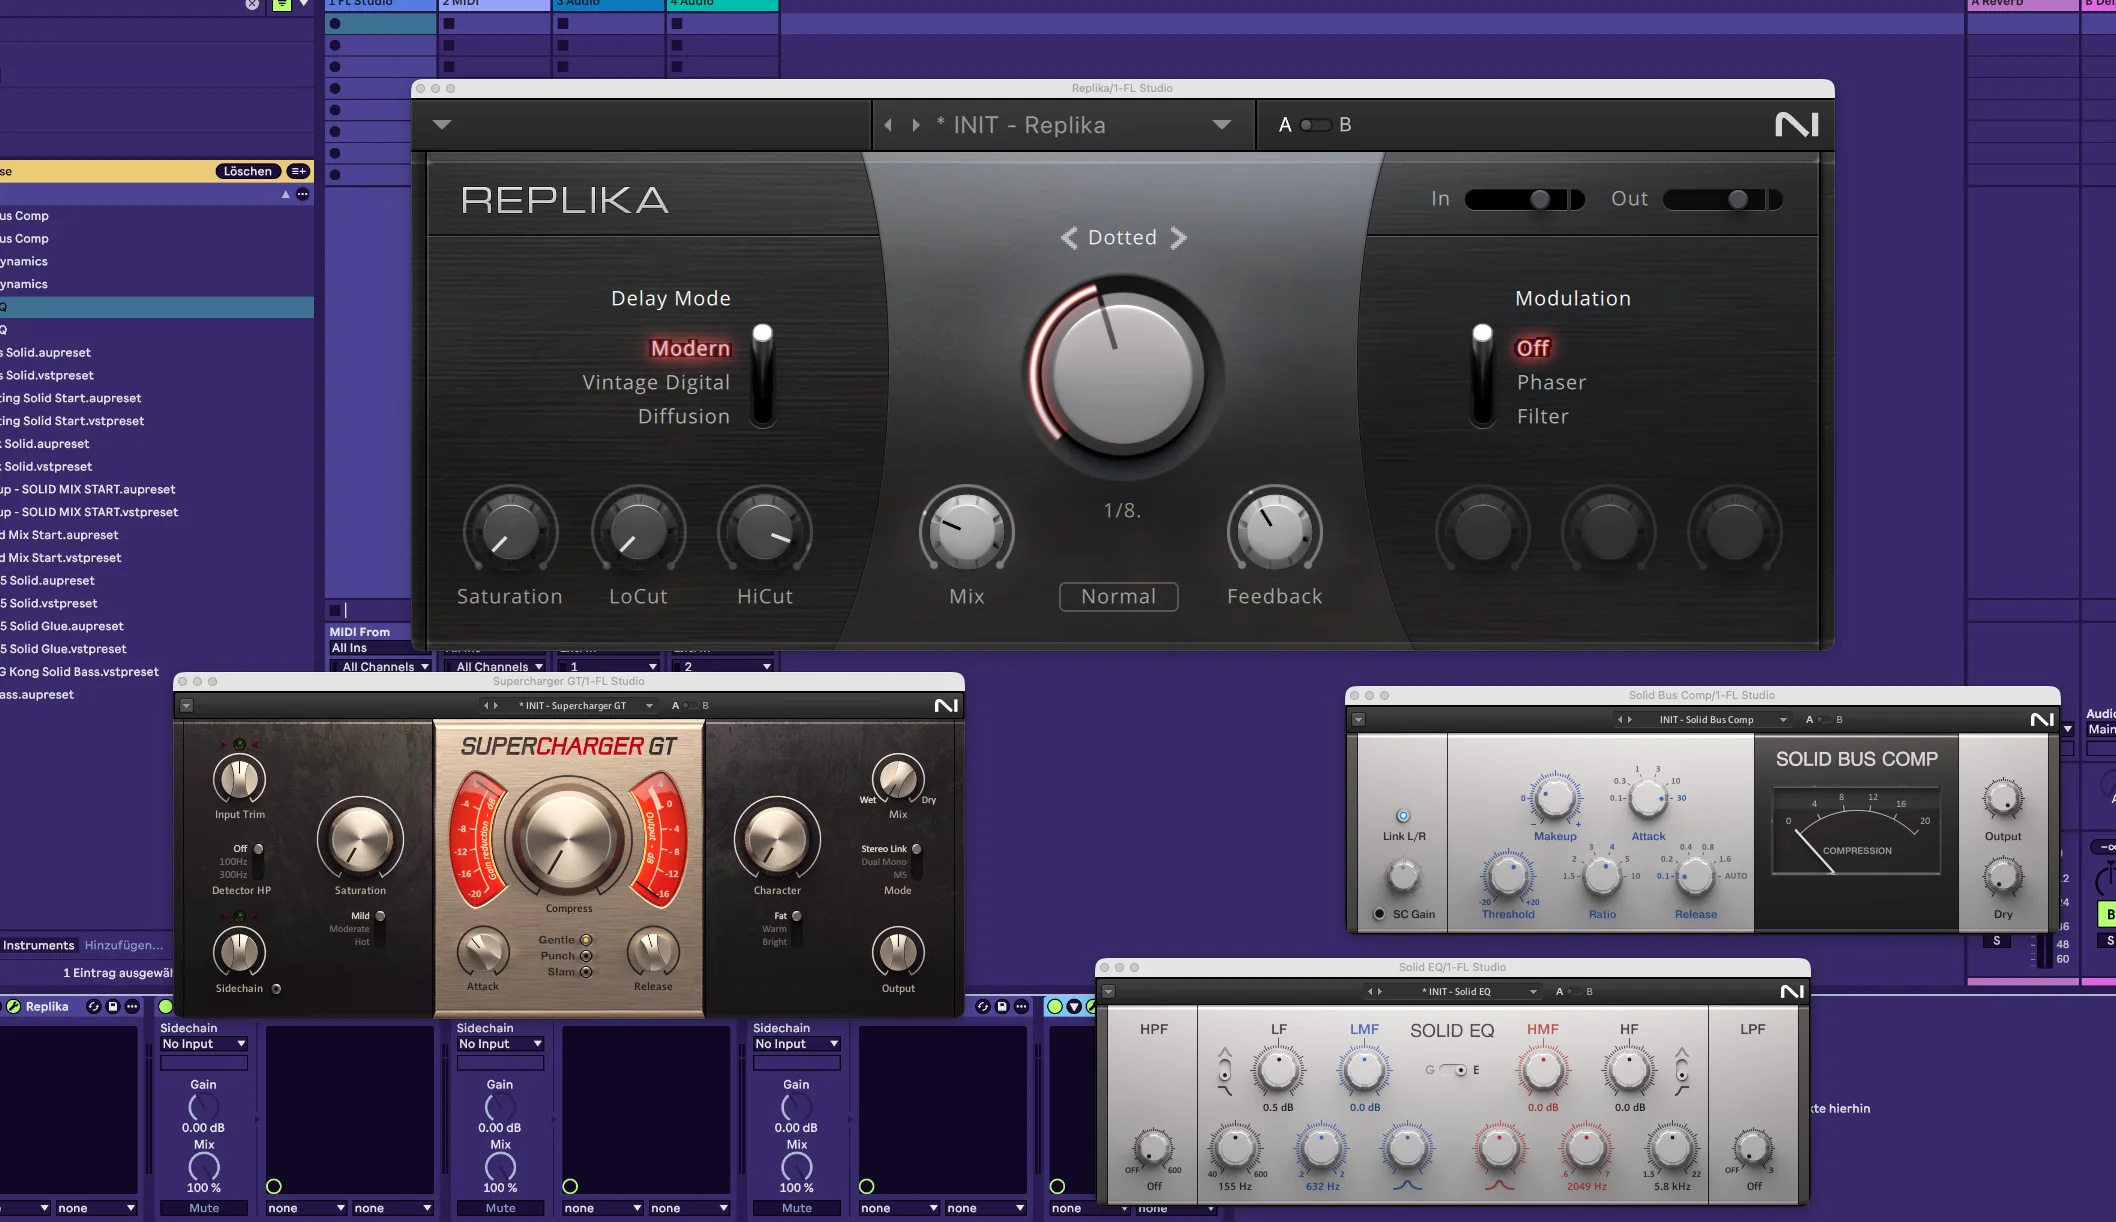Viewport: 2116px width, 1222px height.
Task: Open the Replika device options ellipsis
Action: (x=131, y=1007)
